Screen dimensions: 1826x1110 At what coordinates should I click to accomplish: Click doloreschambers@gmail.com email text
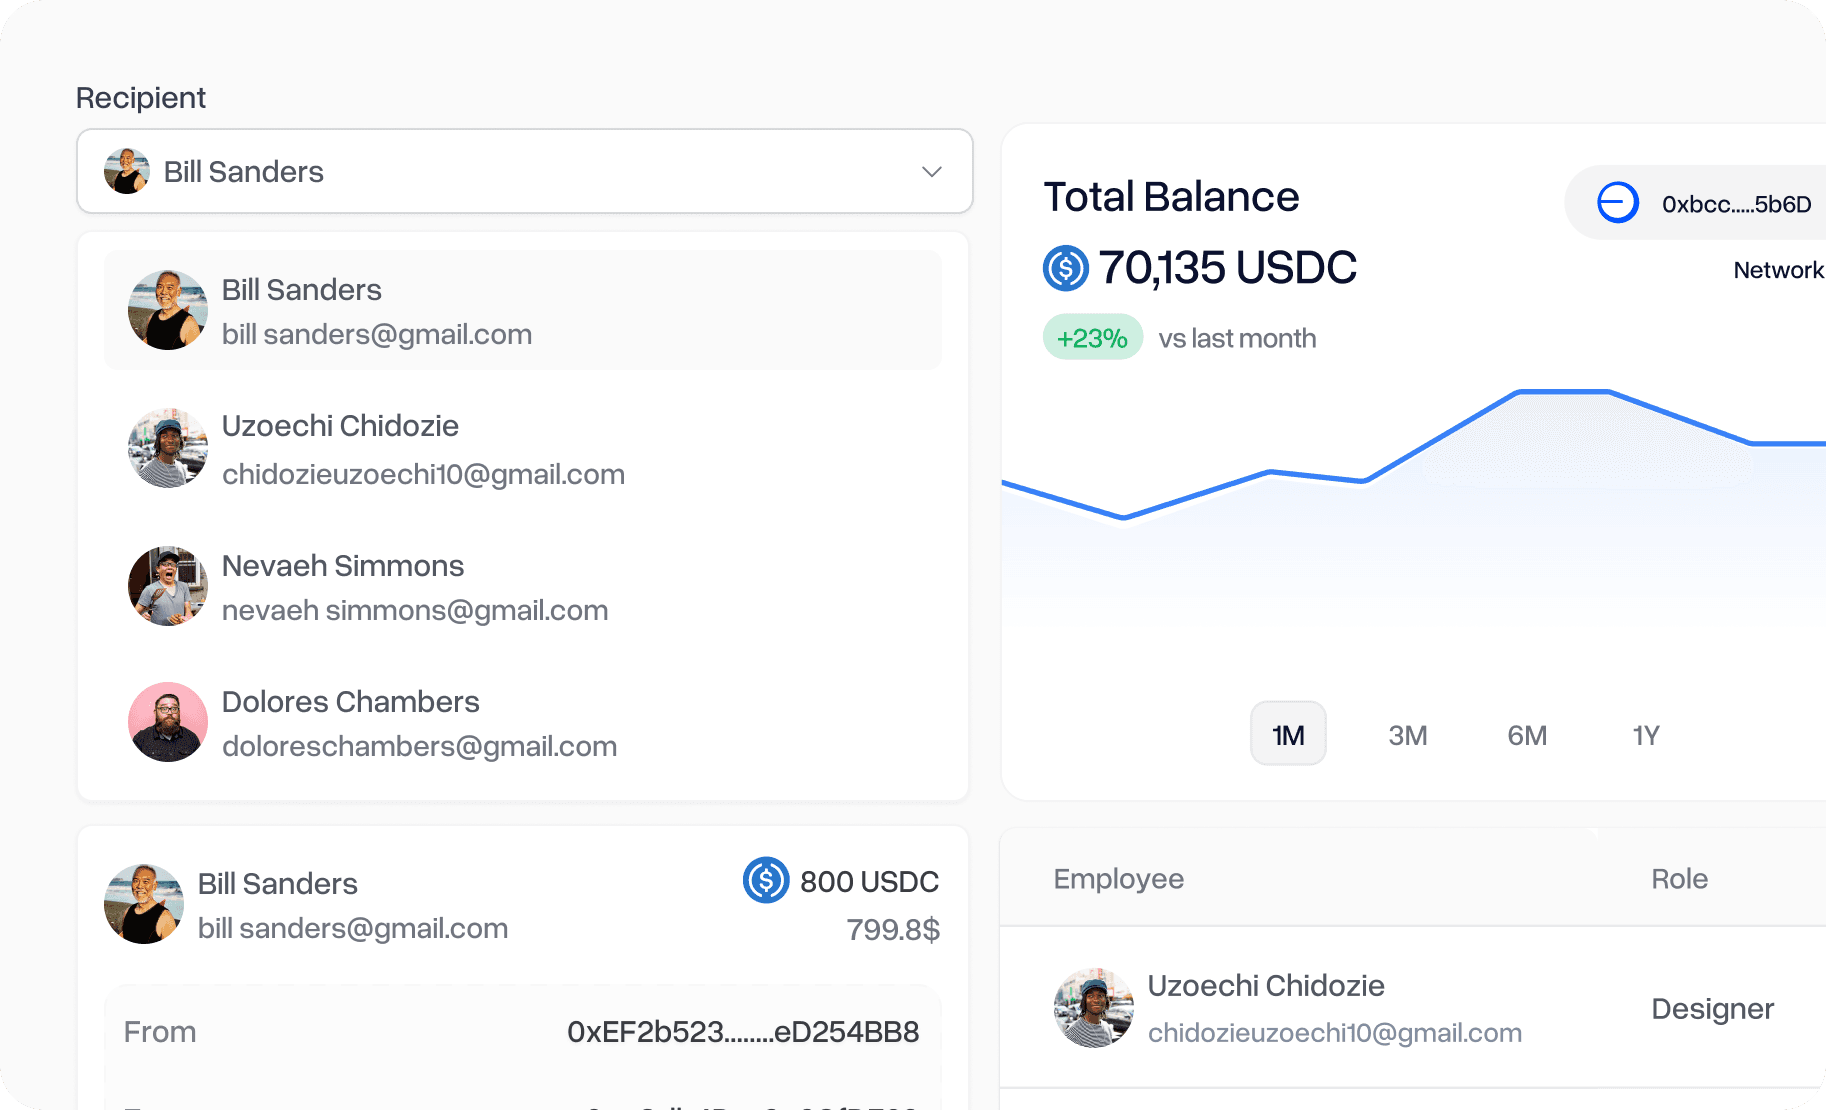420,747
